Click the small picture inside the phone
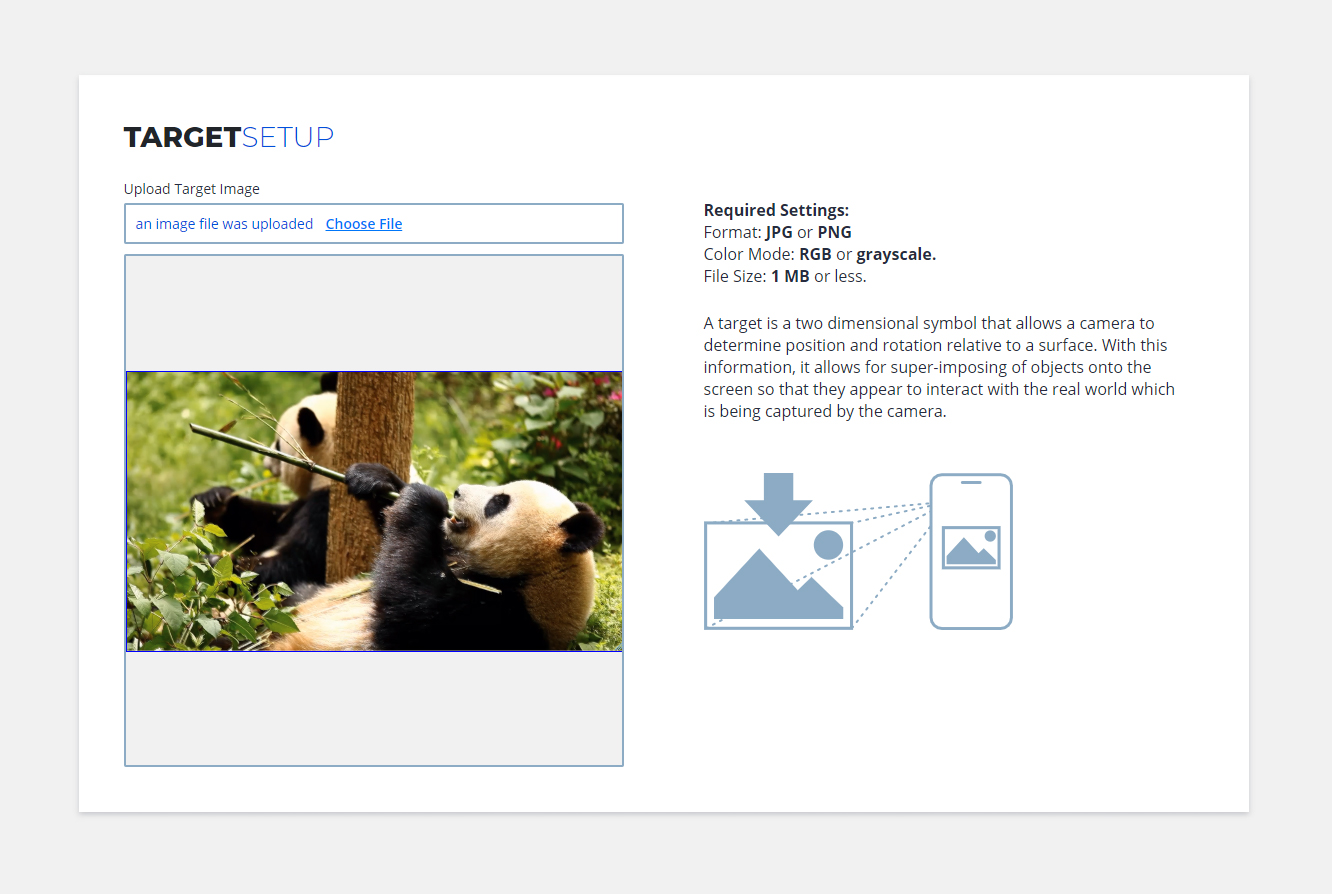 971,548
